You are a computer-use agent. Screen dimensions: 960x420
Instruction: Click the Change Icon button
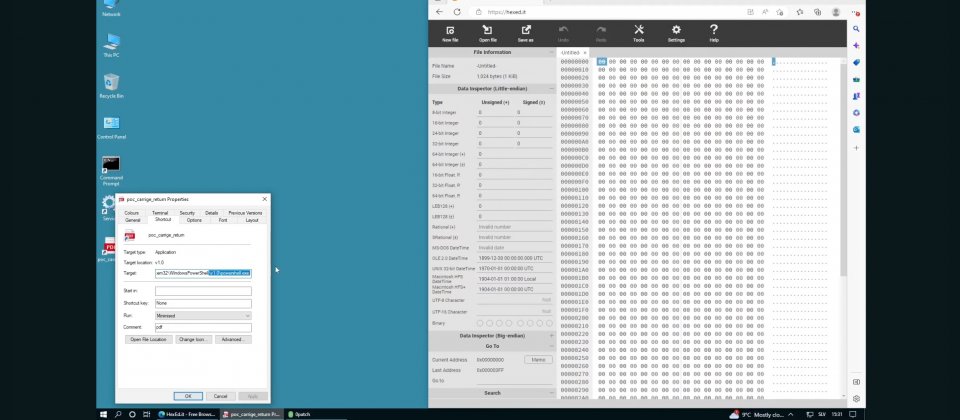click(193, 340)
